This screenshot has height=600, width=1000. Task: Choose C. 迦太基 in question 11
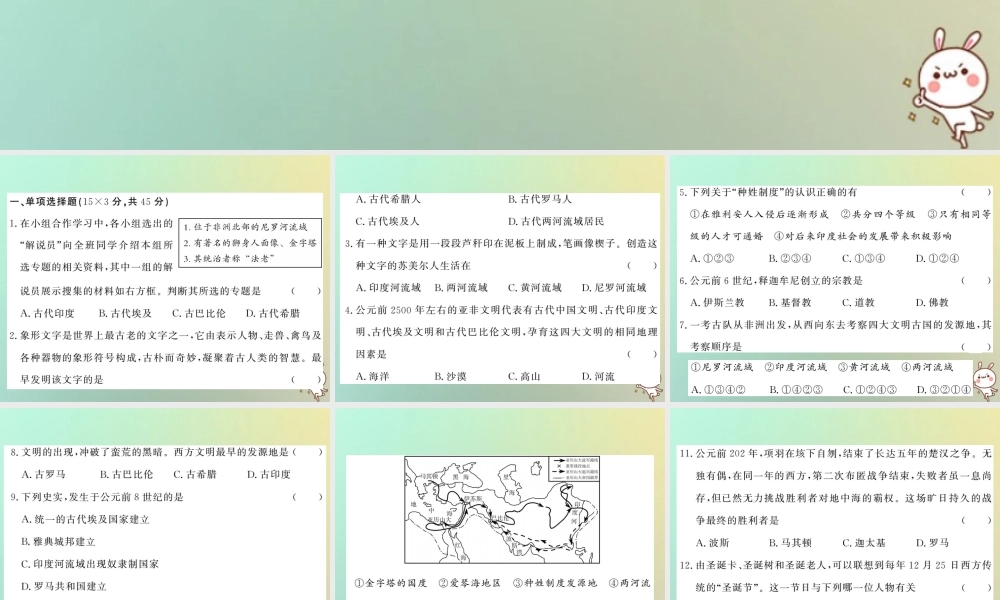click(864, 543)
